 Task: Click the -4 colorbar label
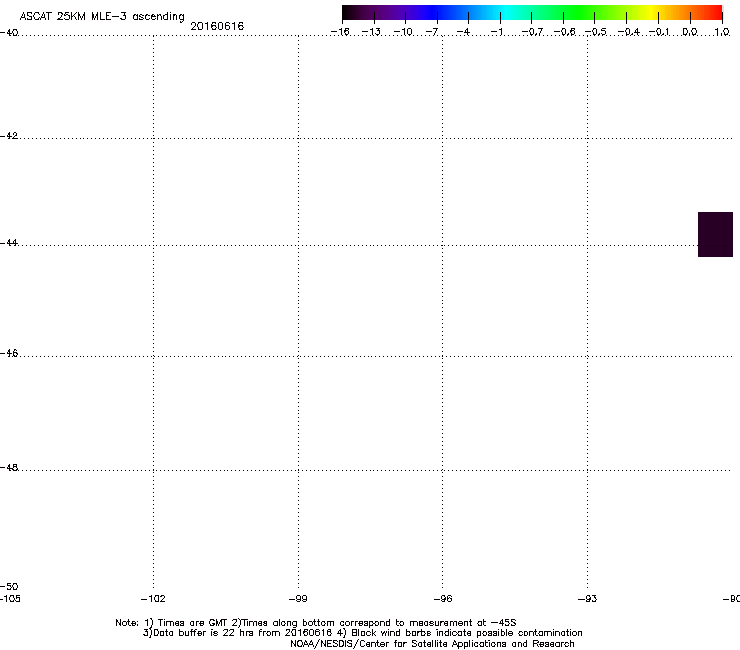point(463,32)
